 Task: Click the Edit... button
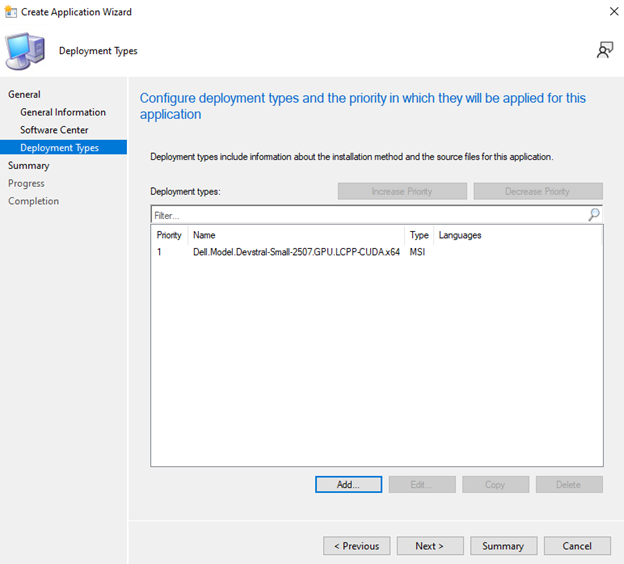[422, 484]
